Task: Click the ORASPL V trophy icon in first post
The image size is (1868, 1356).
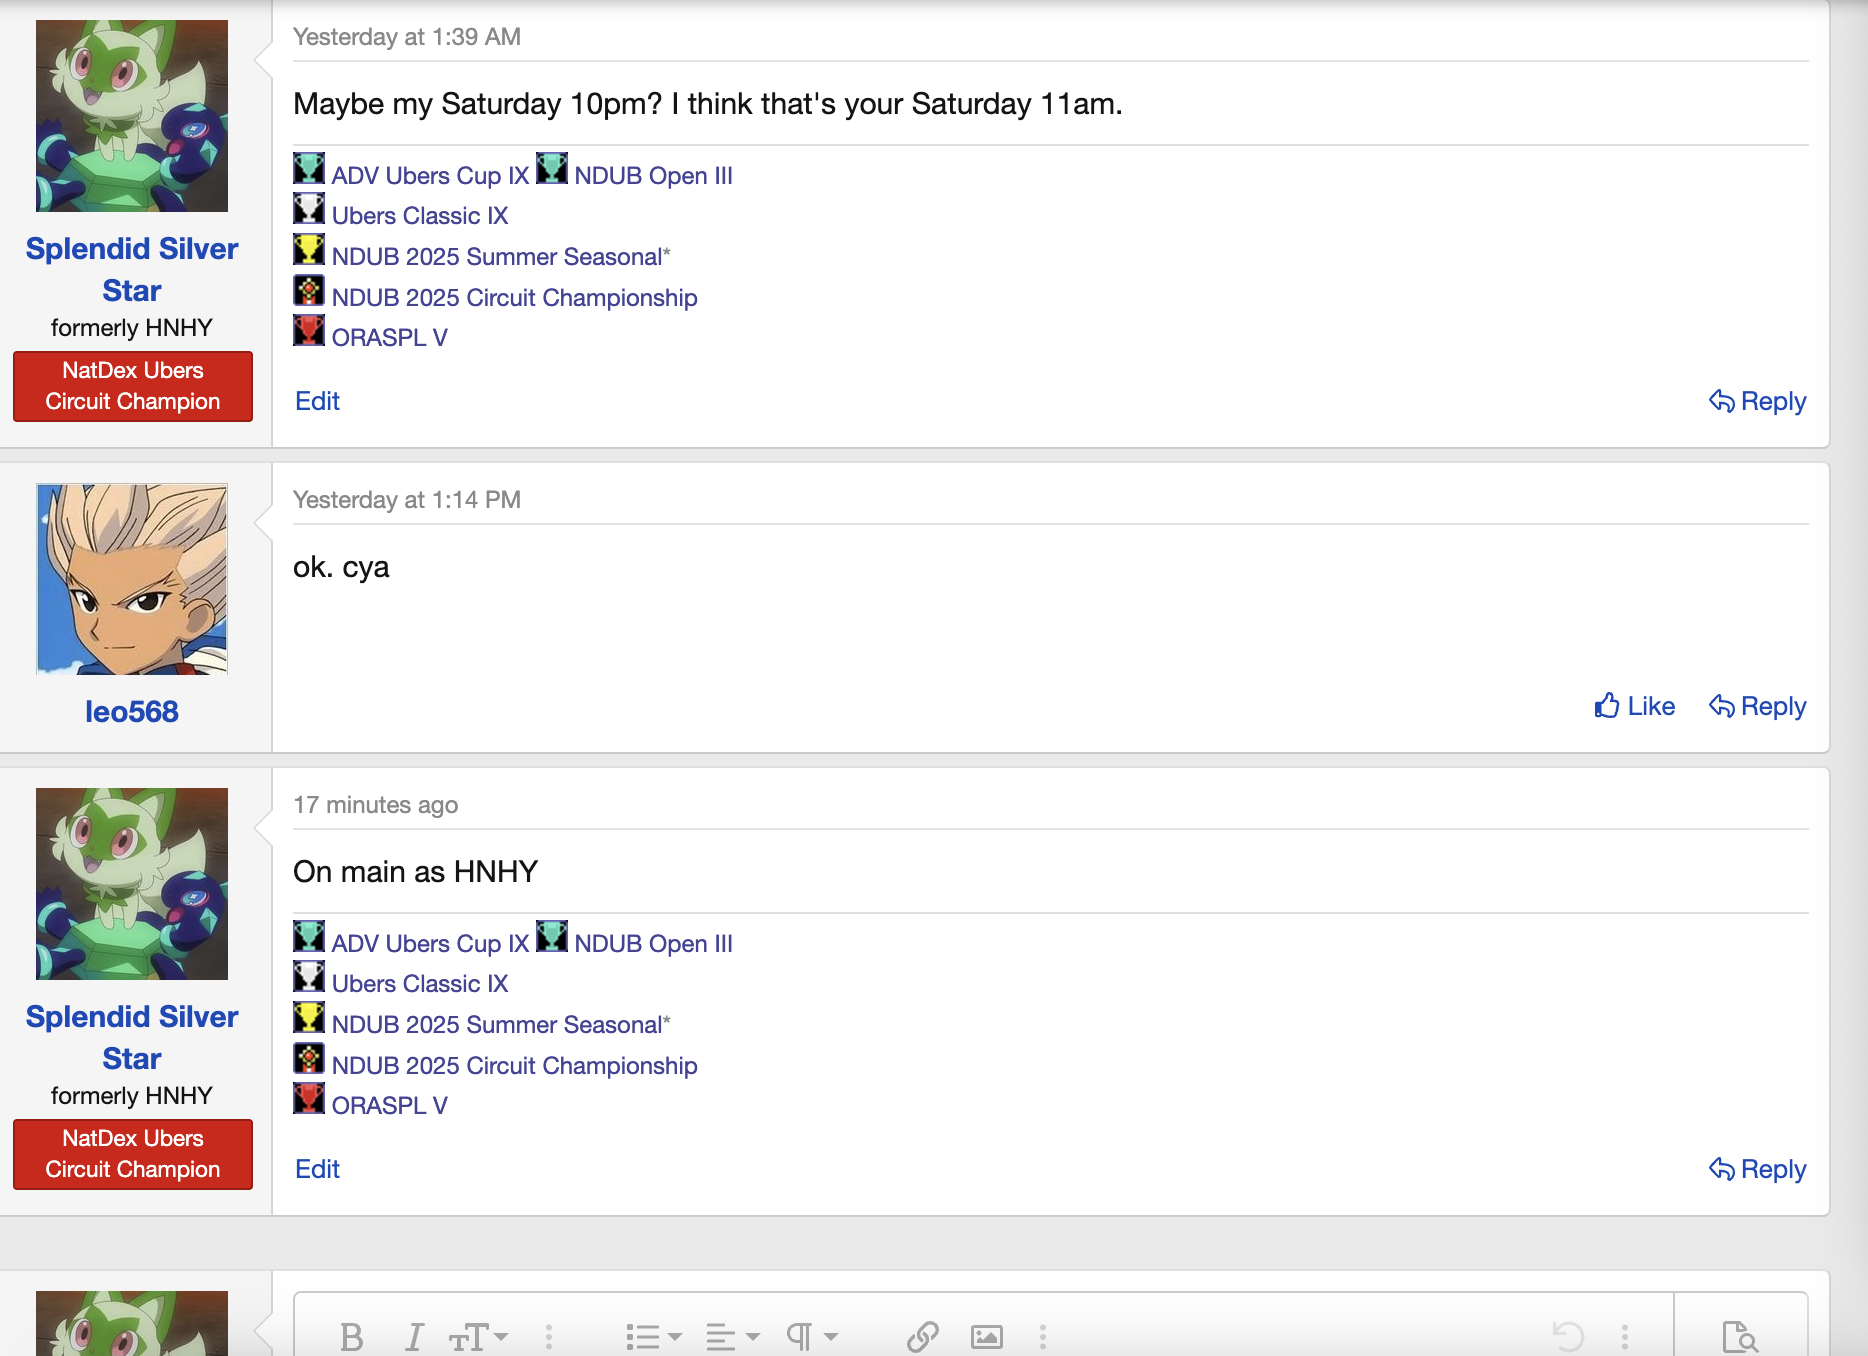Action: (309, 331)
